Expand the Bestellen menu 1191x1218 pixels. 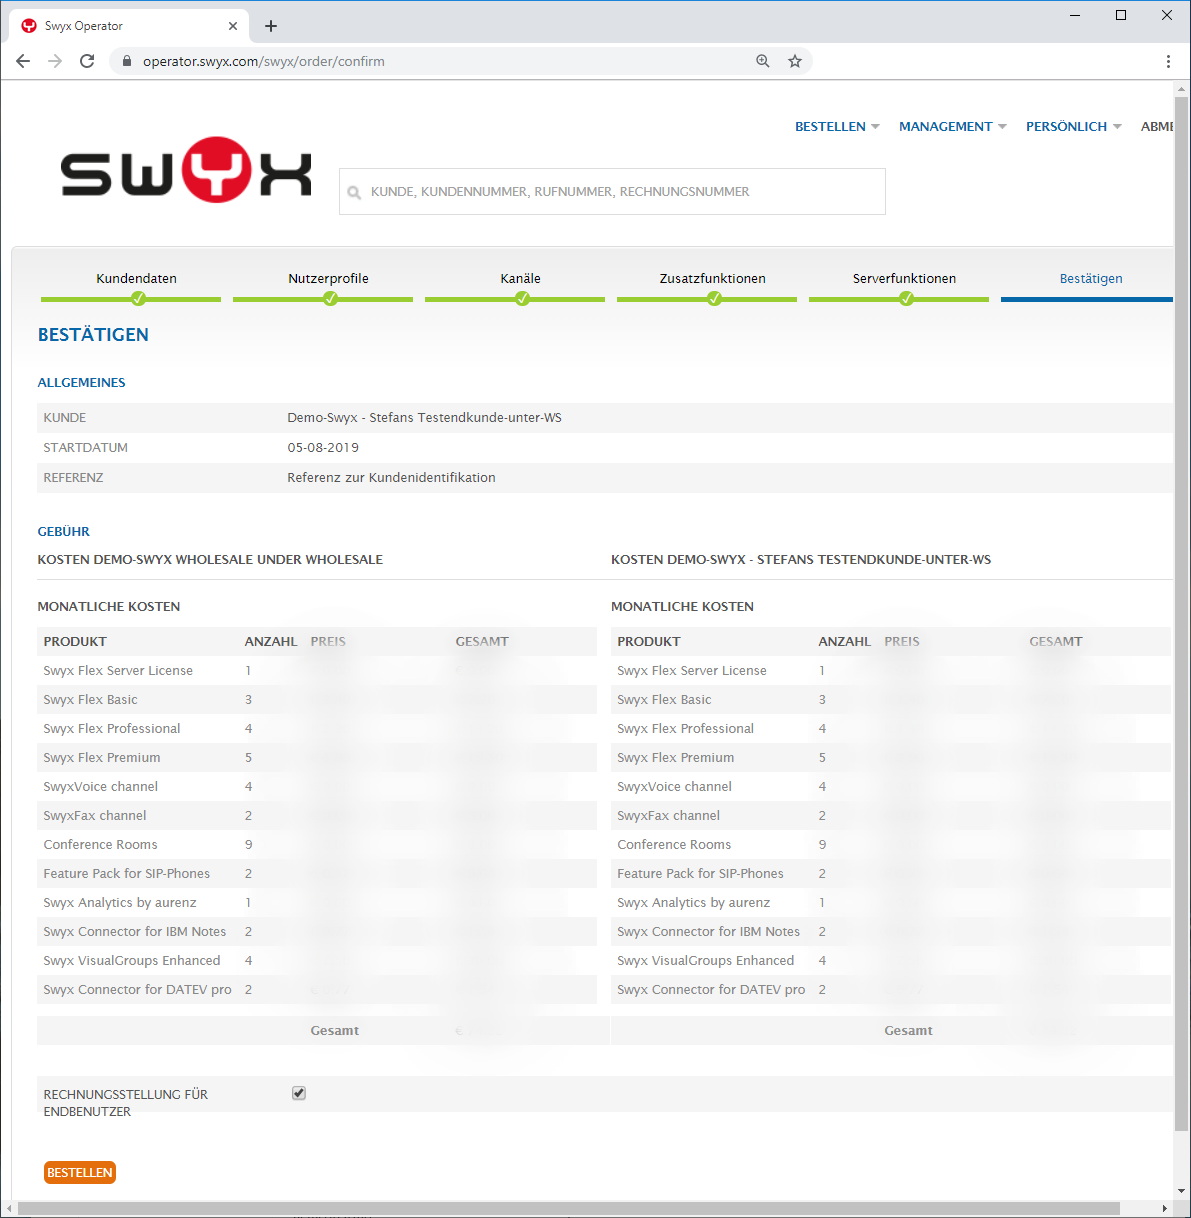(x=837, y=126)
